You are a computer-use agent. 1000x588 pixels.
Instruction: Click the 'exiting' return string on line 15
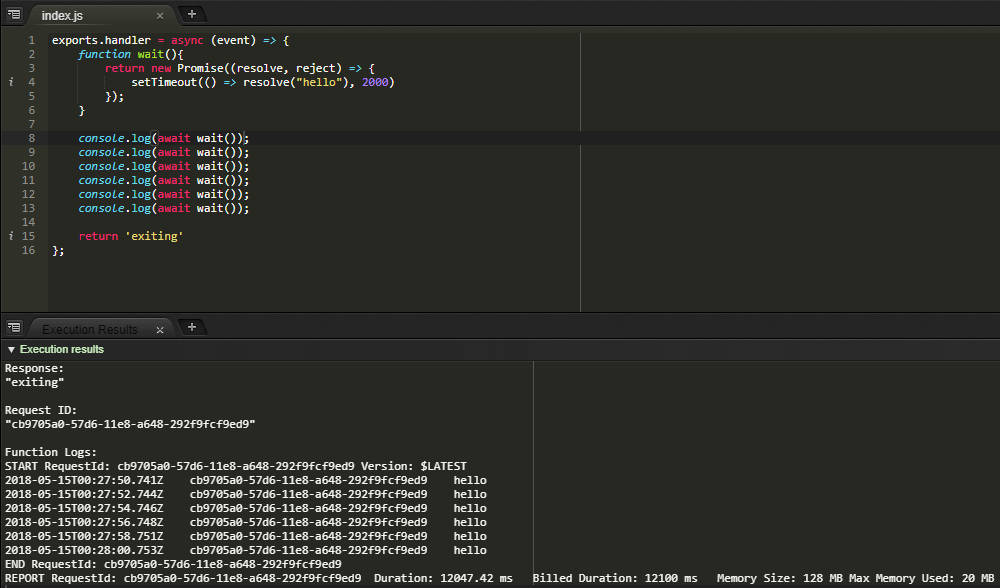[155, 235]
